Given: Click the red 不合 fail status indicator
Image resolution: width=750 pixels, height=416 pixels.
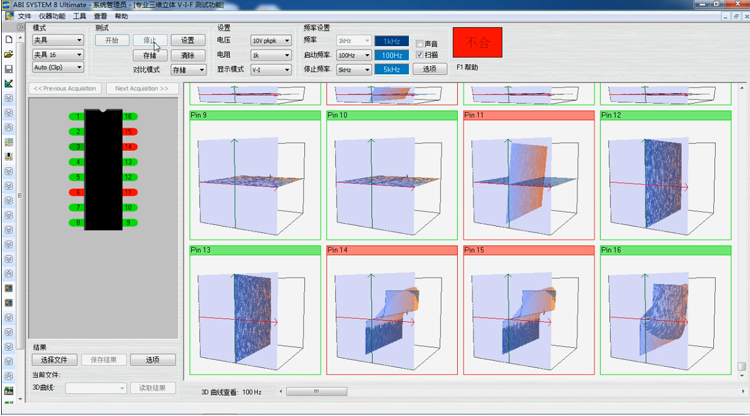Looking at the screenshot, I should tap(477, 44).
